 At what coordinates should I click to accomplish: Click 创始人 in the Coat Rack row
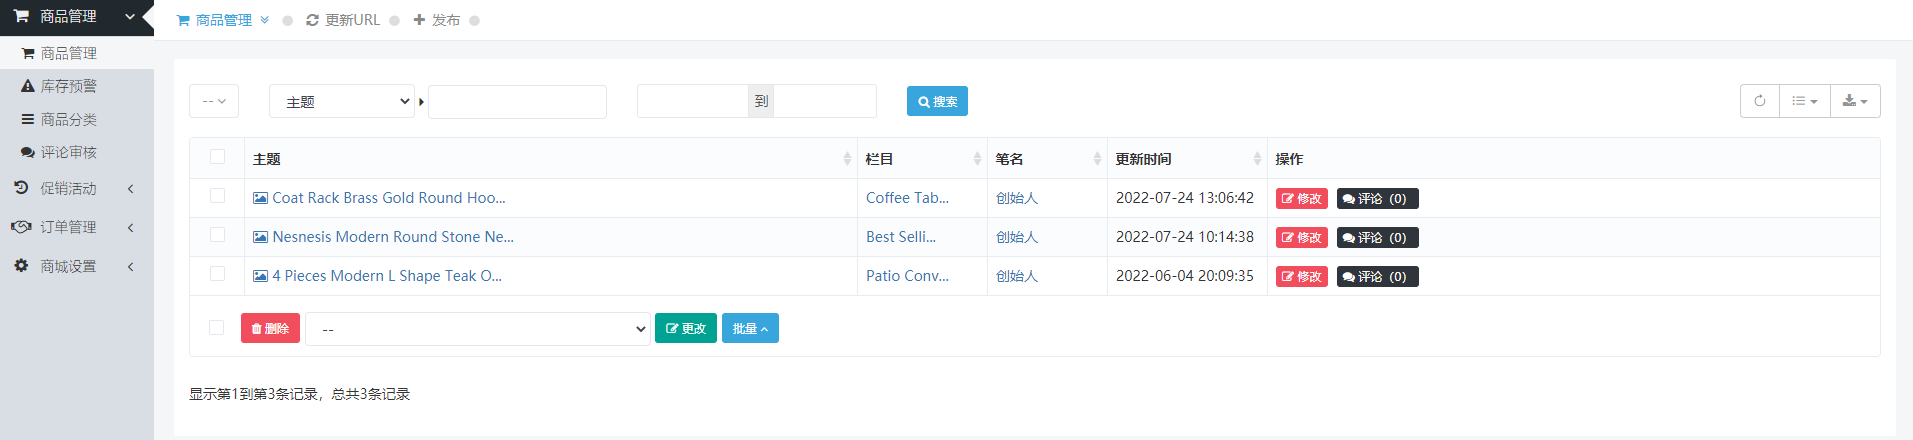[x=1017, y=198]
